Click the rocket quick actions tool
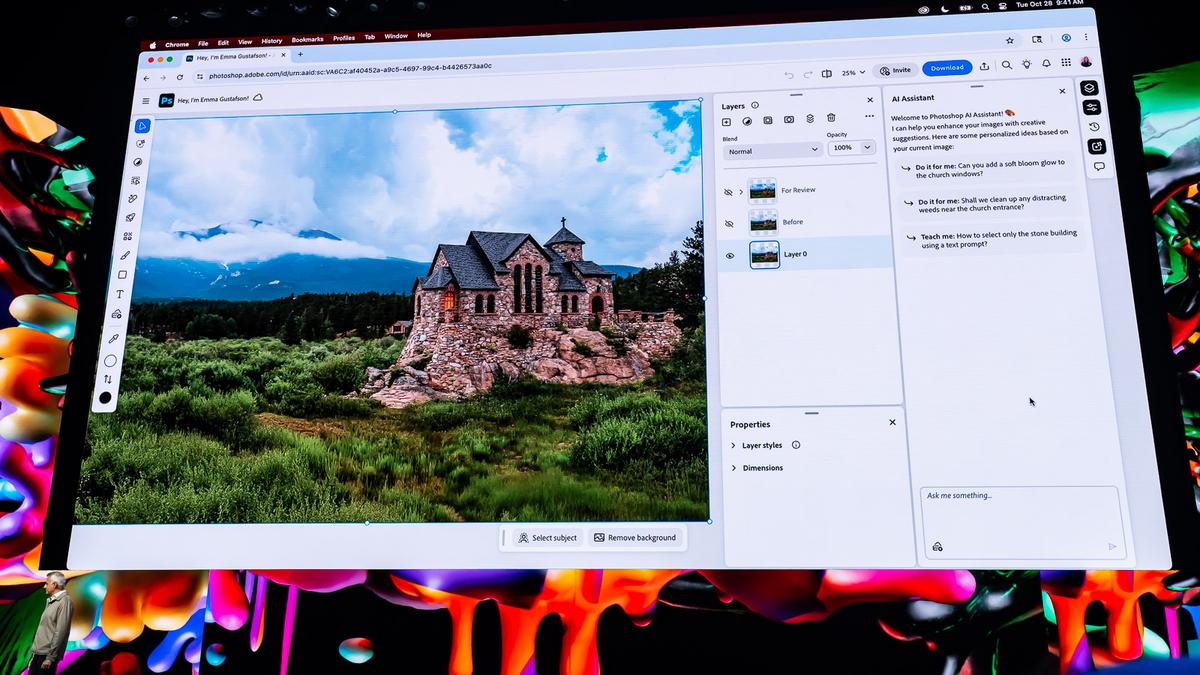The width and height of the screenshot is (1200, 675). pyautogui.click(x=130, y=217)
